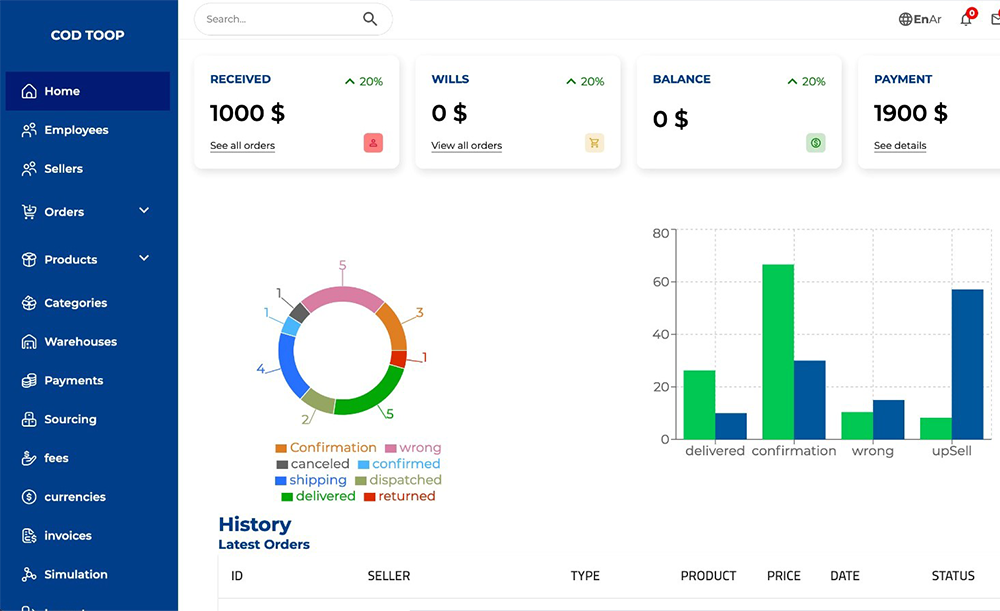The width and height of the screenshot is (1000, 611).
Task: Click the Confirmation orange legend swatch
Action: point(281,448)
